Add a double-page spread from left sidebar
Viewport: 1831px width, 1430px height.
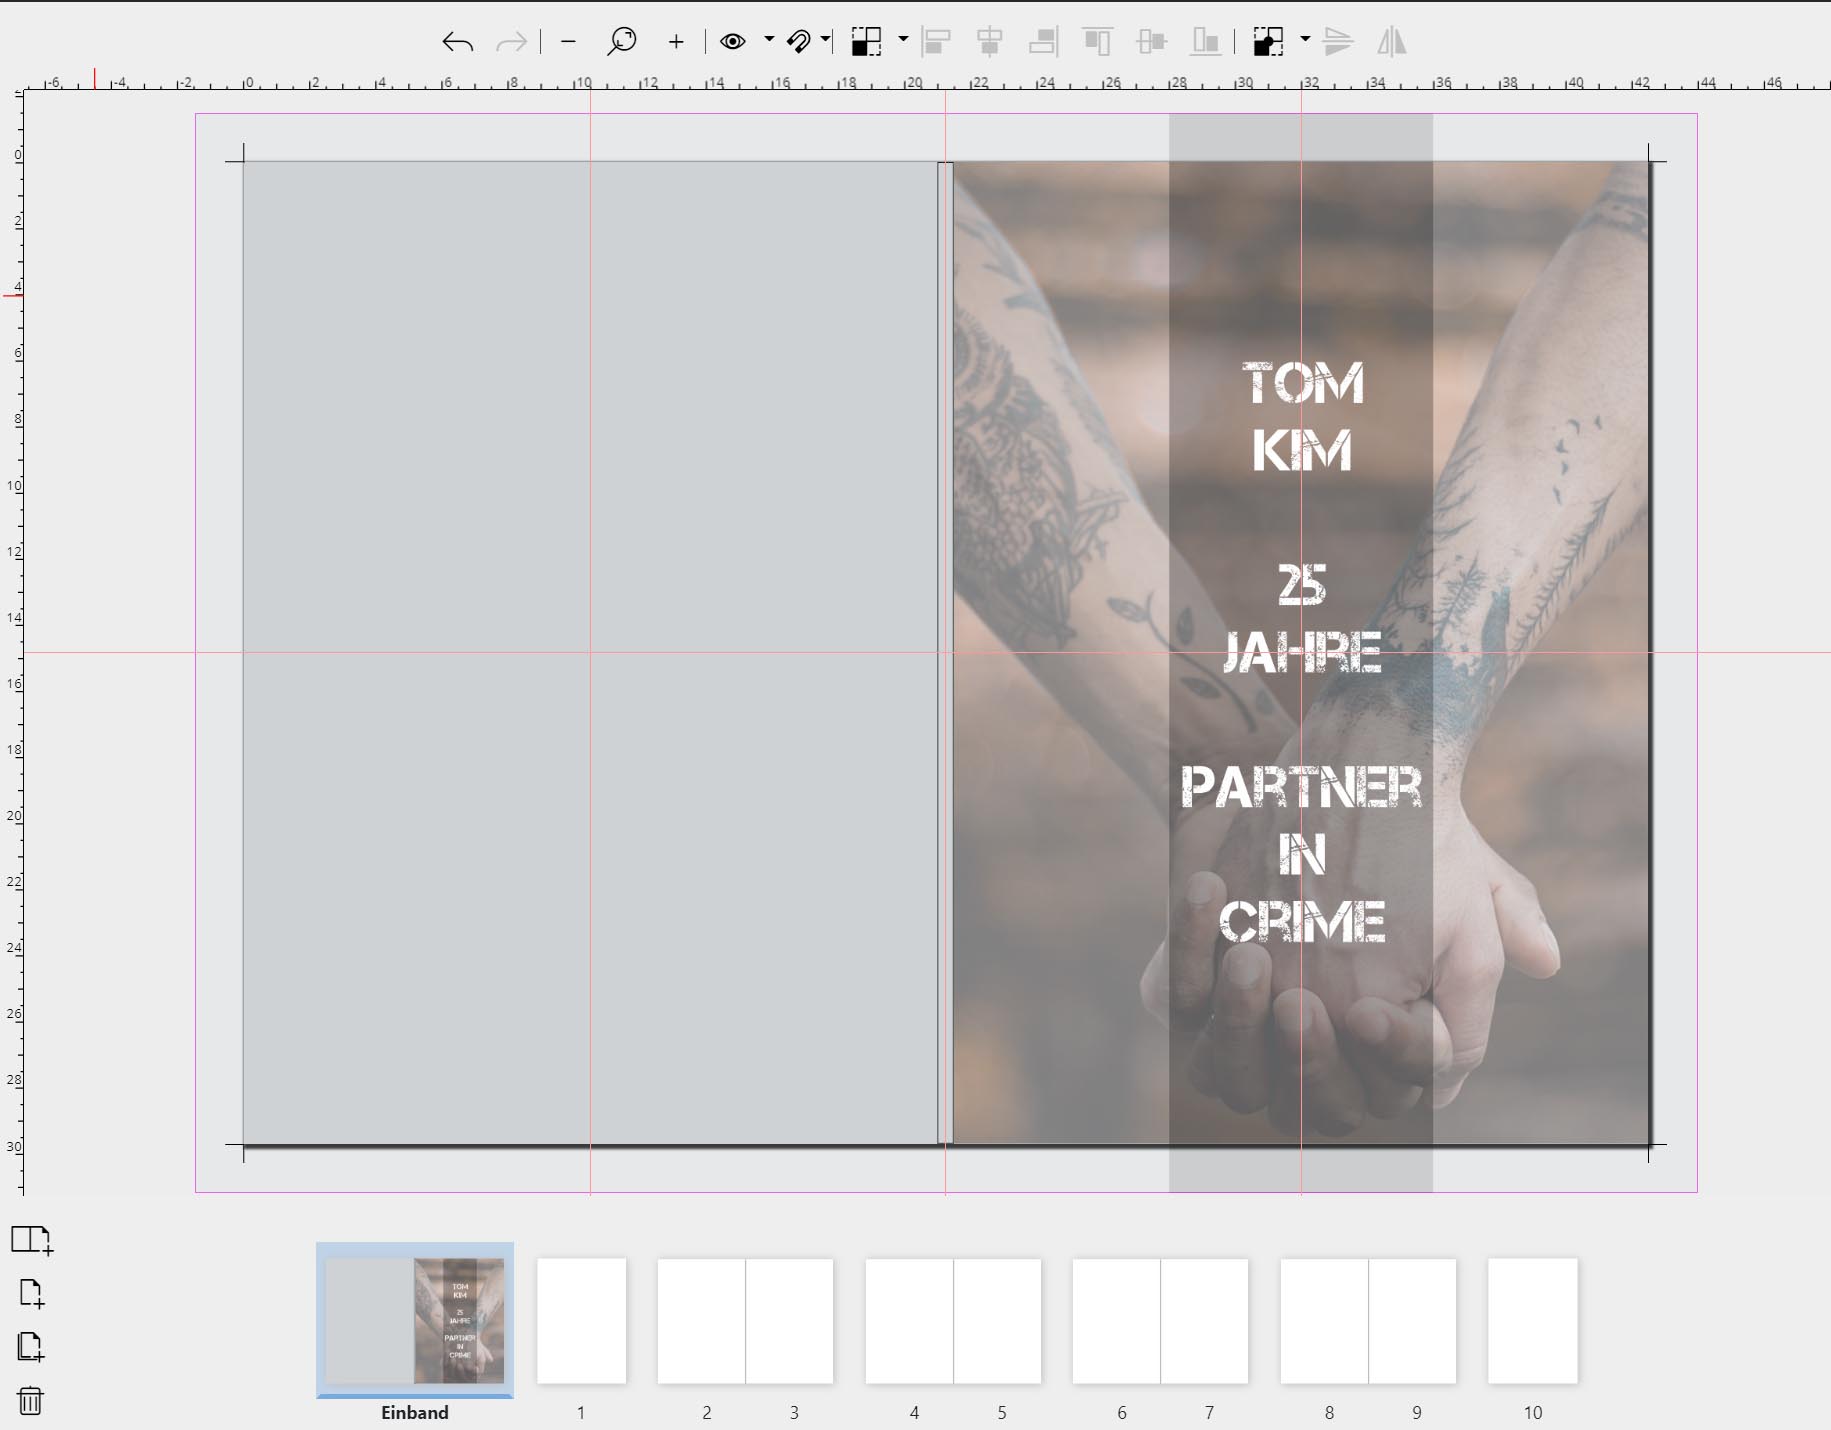[x=31, y=1240]
